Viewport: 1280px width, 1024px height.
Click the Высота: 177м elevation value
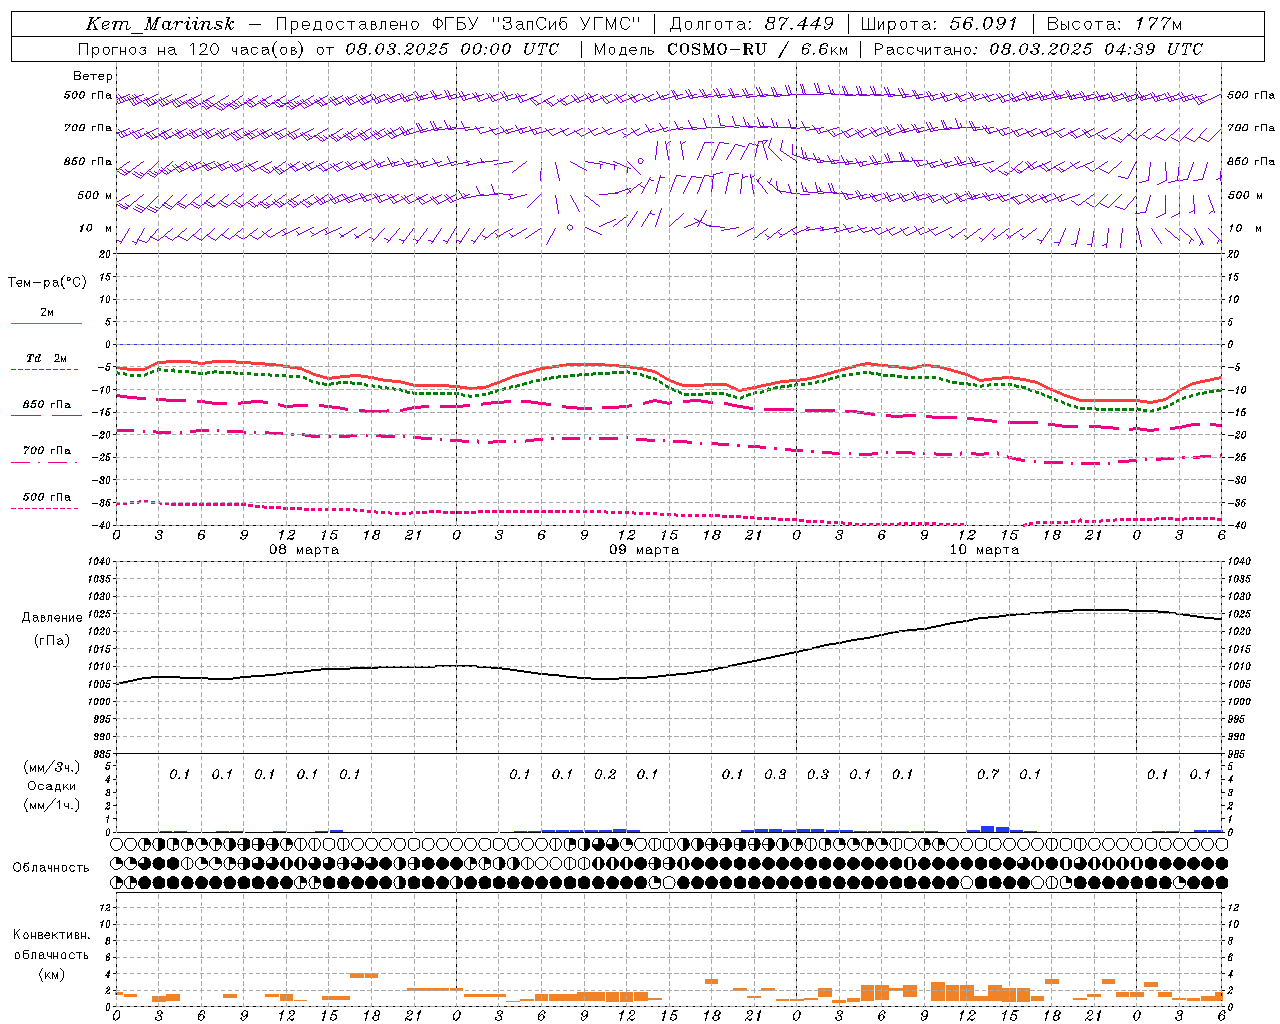click(1113, 24)
